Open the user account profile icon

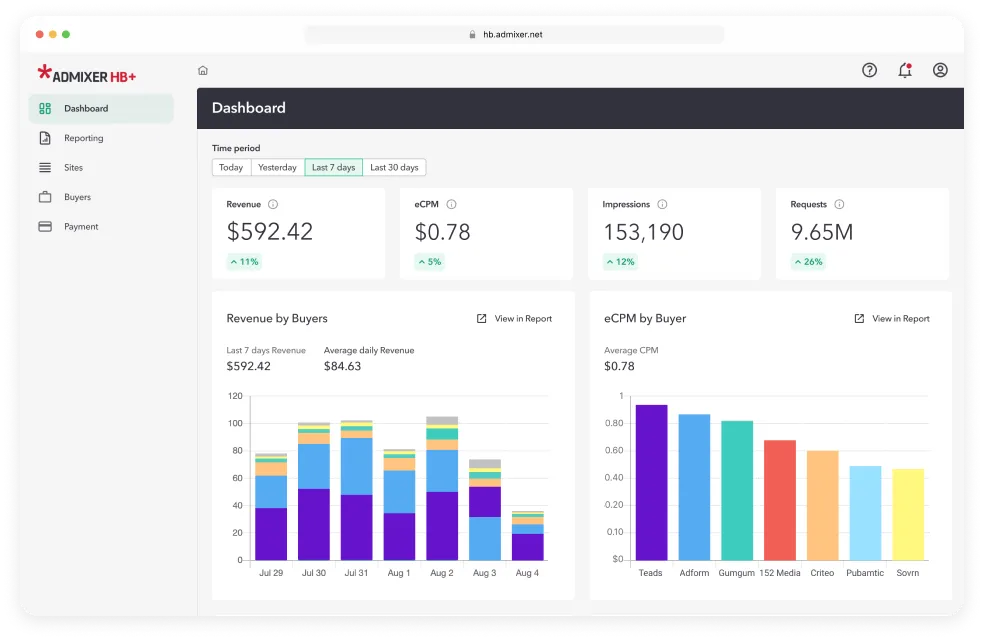pos(939,70)
